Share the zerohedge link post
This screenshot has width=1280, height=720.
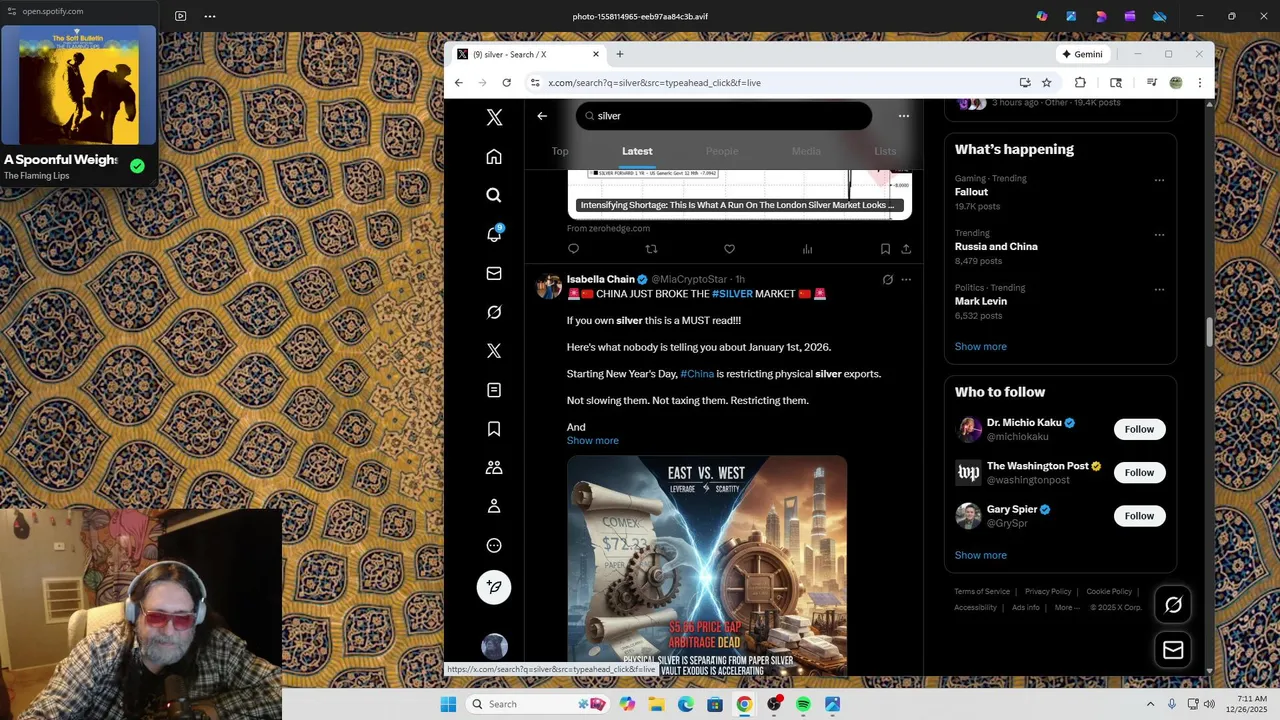click(x=906, y=249)
